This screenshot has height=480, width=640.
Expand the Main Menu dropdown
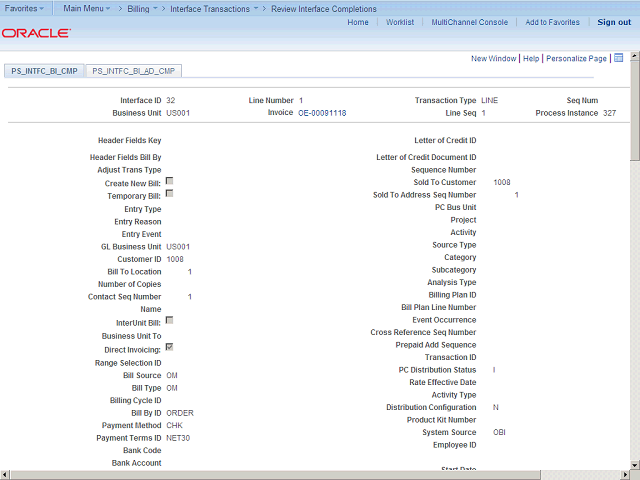point(87,9)
